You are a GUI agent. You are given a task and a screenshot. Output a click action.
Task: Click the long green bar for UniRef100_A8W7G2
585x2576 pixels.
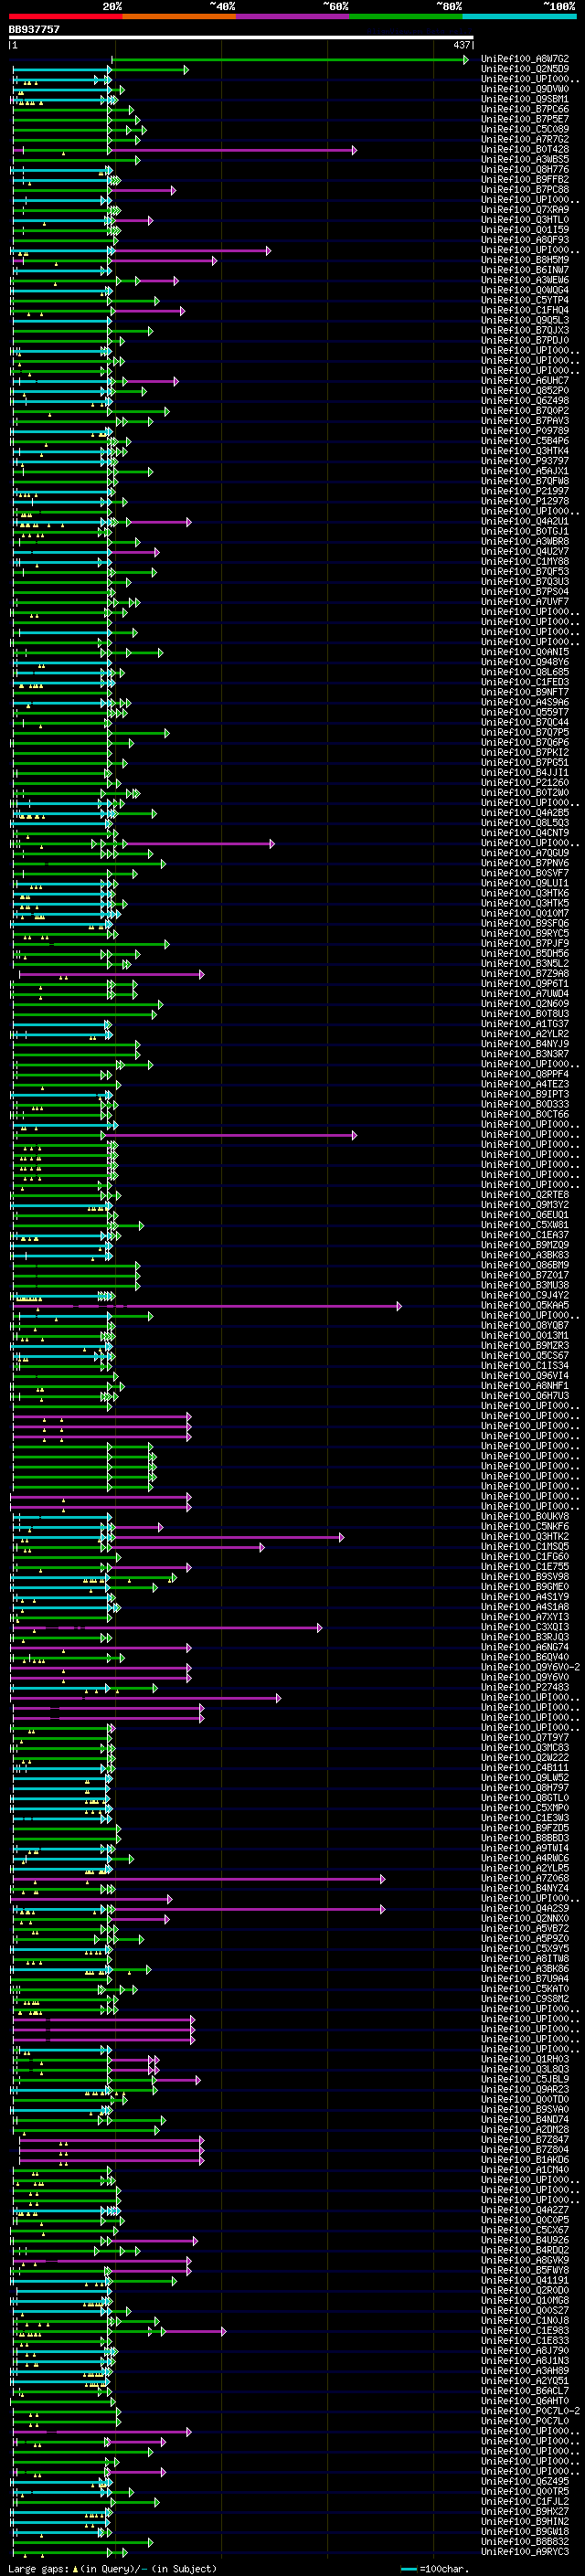coord(289,60)
